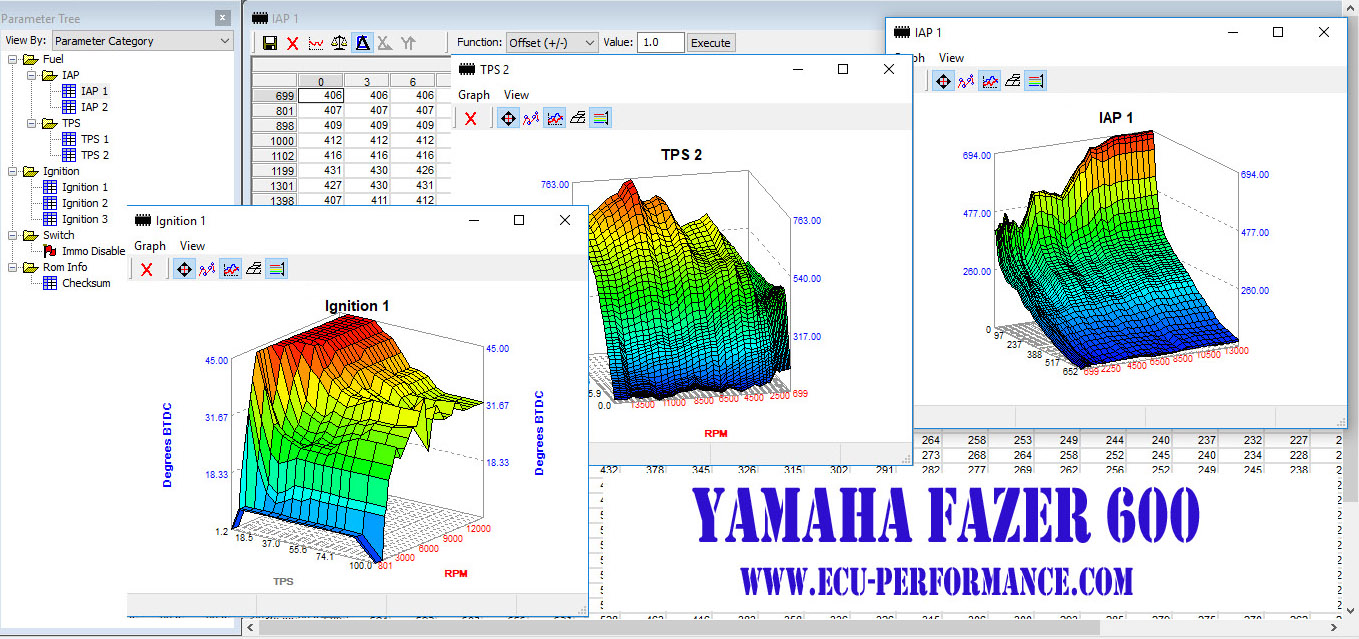The width and height of the screenshot is (1359, 639).
Task: Select IAP 1 map in parameter tree
Action: (x=94, y=91)
